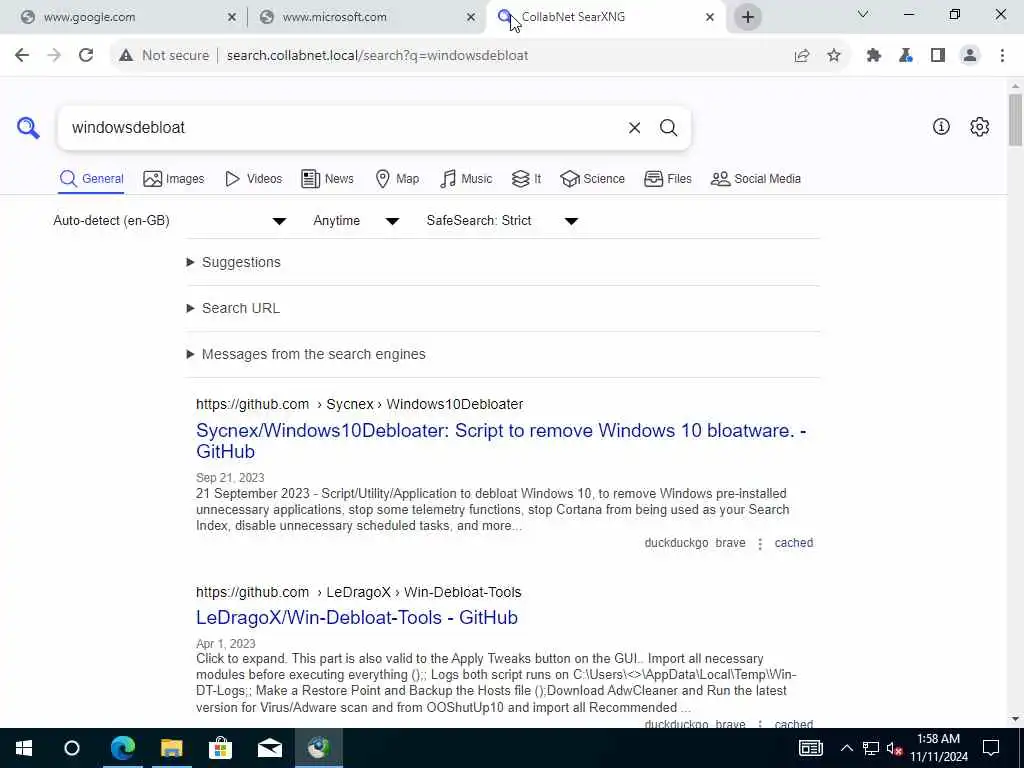This screenshot has height=768, width=1024.
Task: Click the page vertical scrollbar thumb
Action: click(1015, 120)
